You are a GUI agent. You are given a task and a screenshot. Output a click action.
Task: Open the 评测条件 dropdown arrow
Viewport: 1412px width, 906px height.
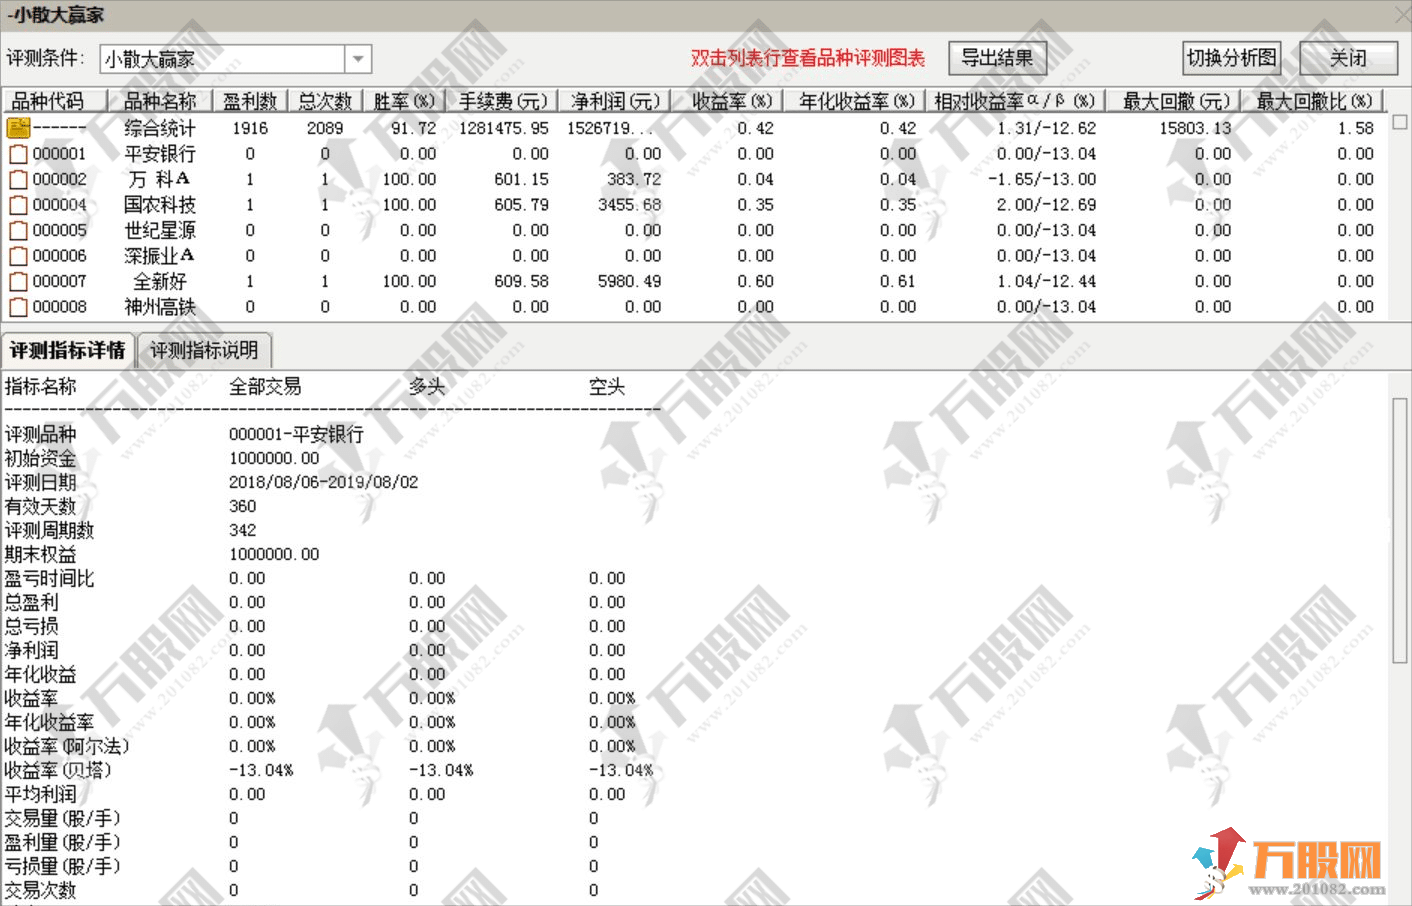pos(358,59)
